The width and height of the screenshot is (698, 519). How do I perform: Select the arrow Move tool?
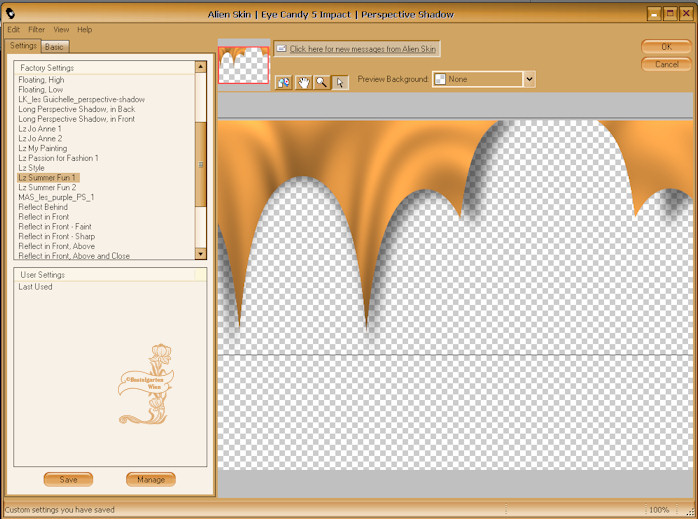(340, 82)
